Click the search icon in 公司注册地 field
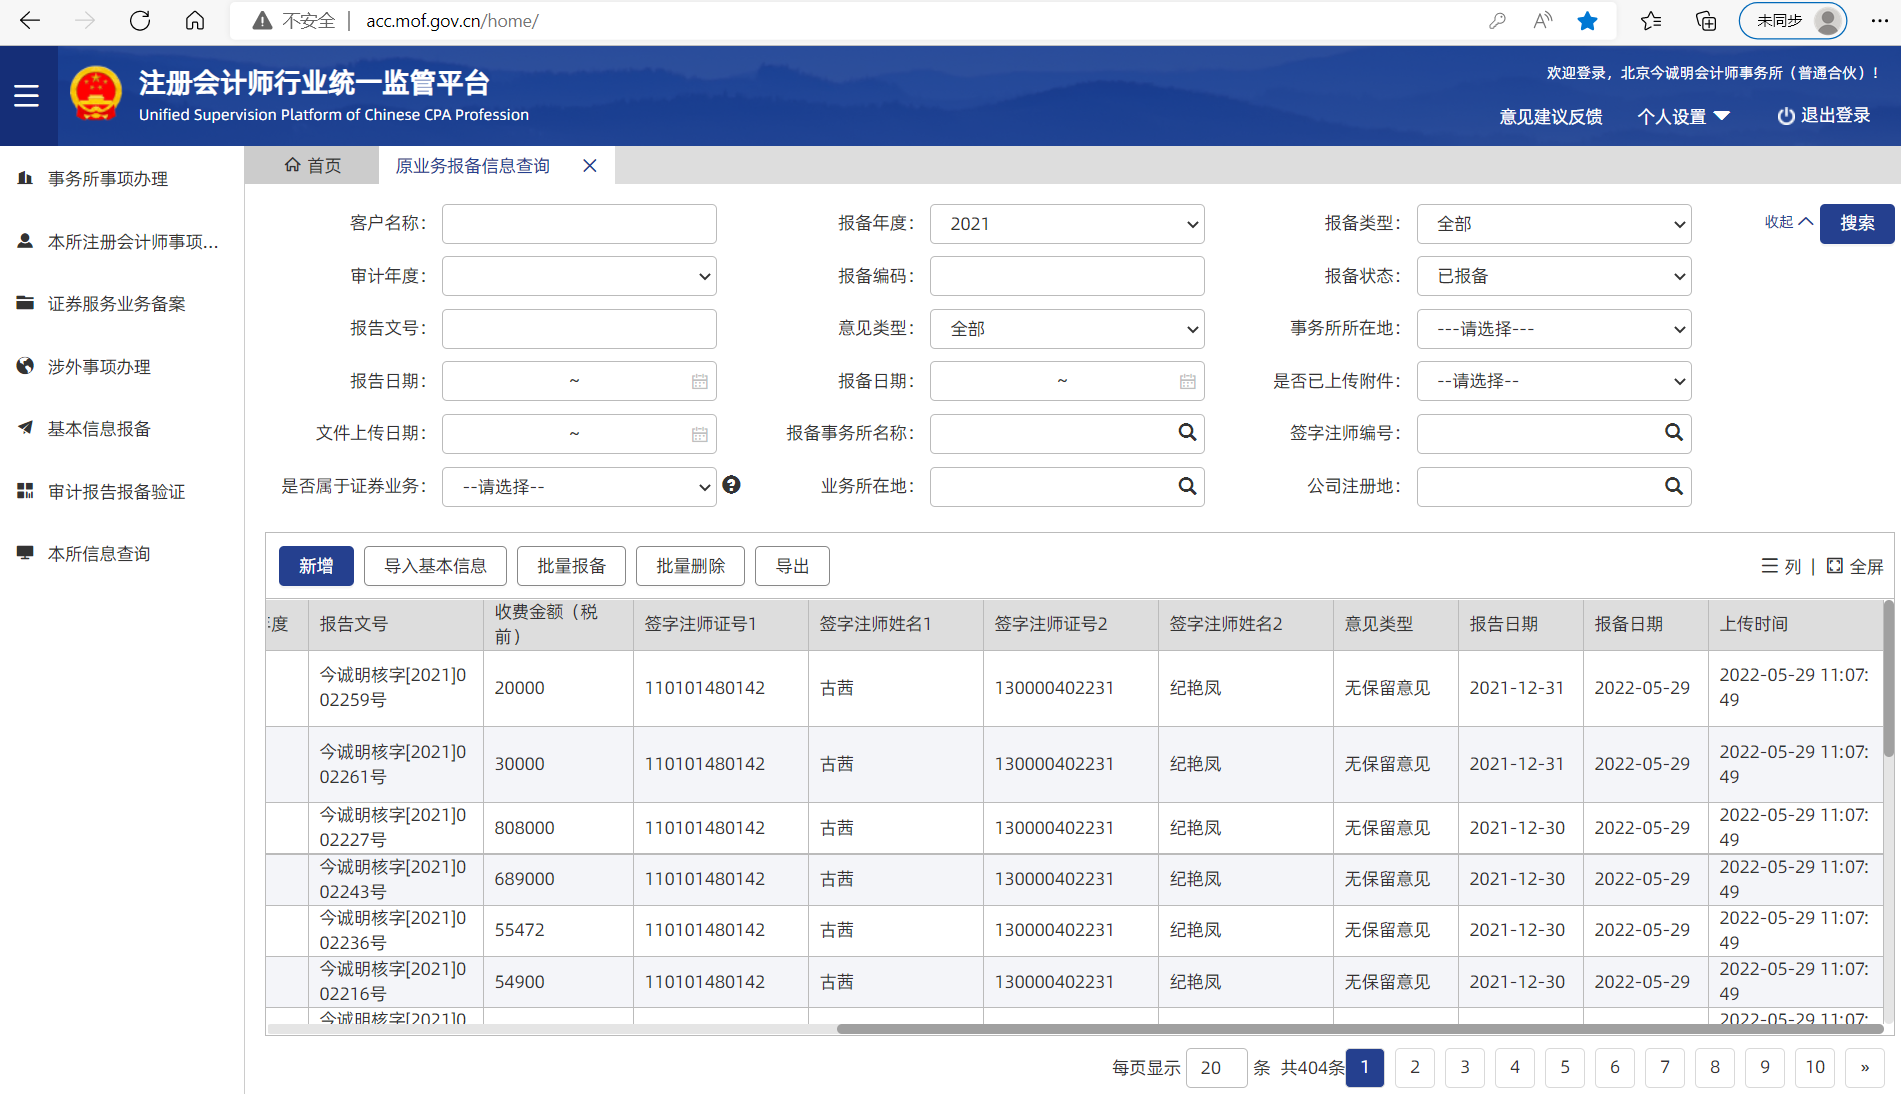Image resolution: width=1901 pixels, height=1094 pixels. tap(1673, 486)
